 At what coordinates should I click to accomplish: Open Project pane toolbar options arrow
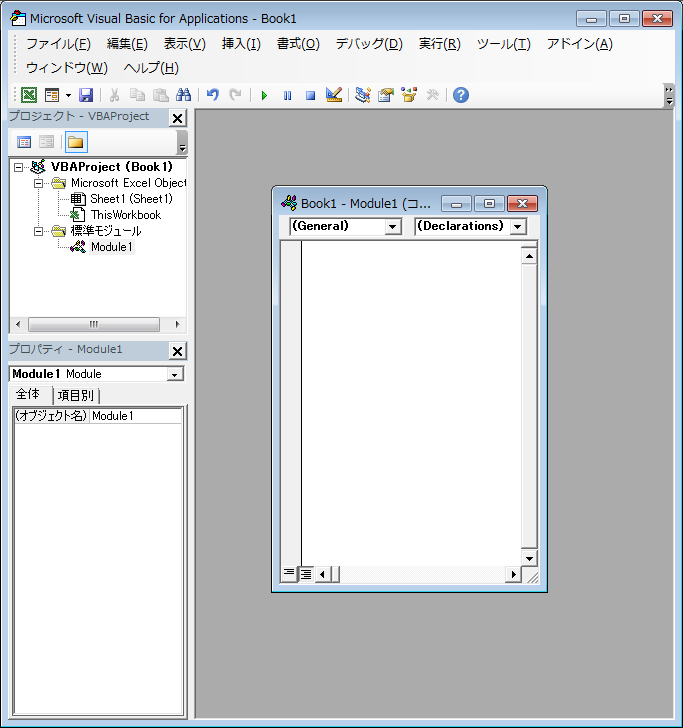tap(182, 142)
